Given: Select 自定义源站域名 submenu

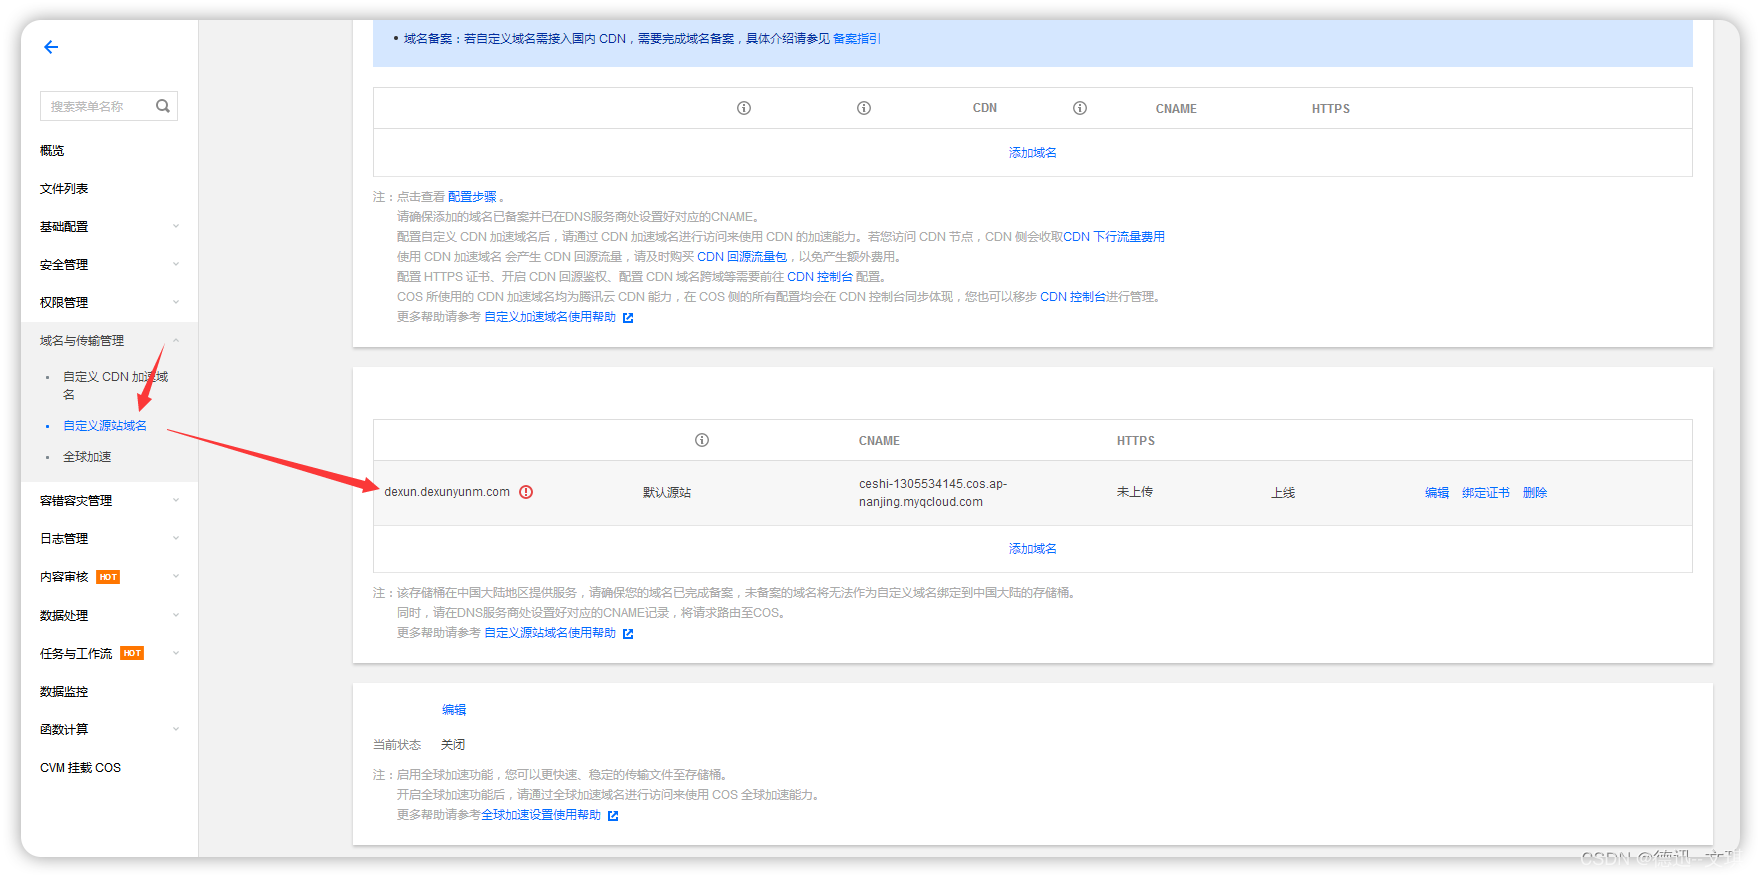Looking at the screenshot, I should pyautogui.click(x=105, y=426).
